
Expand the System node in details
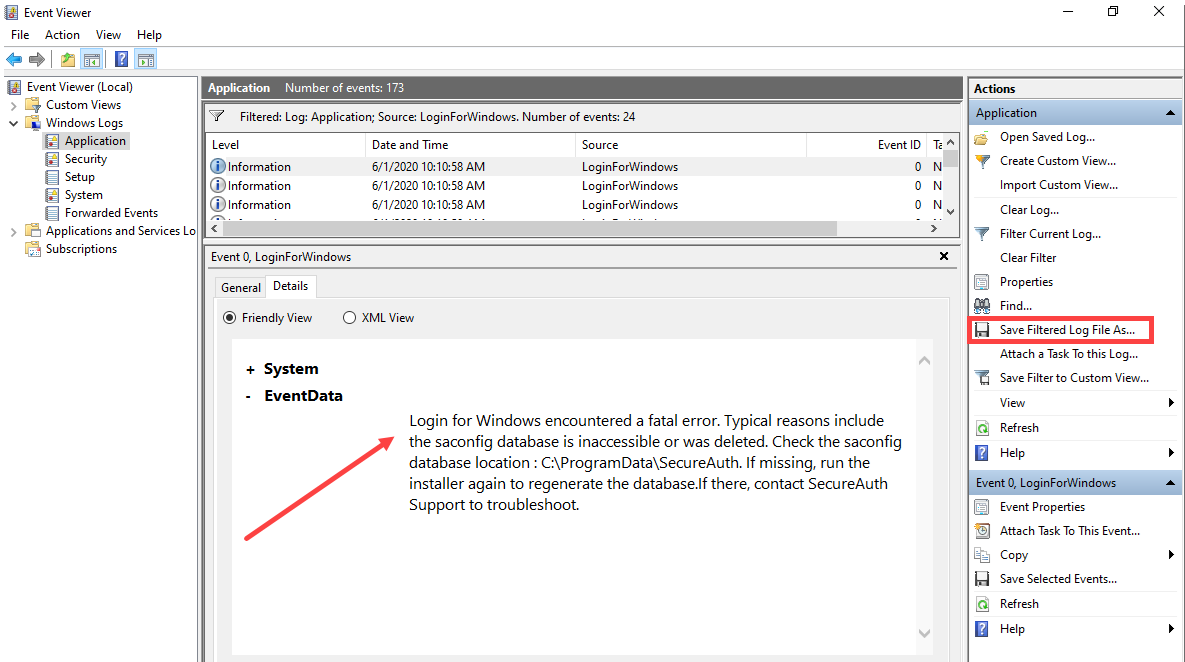(x=250, y=369)
